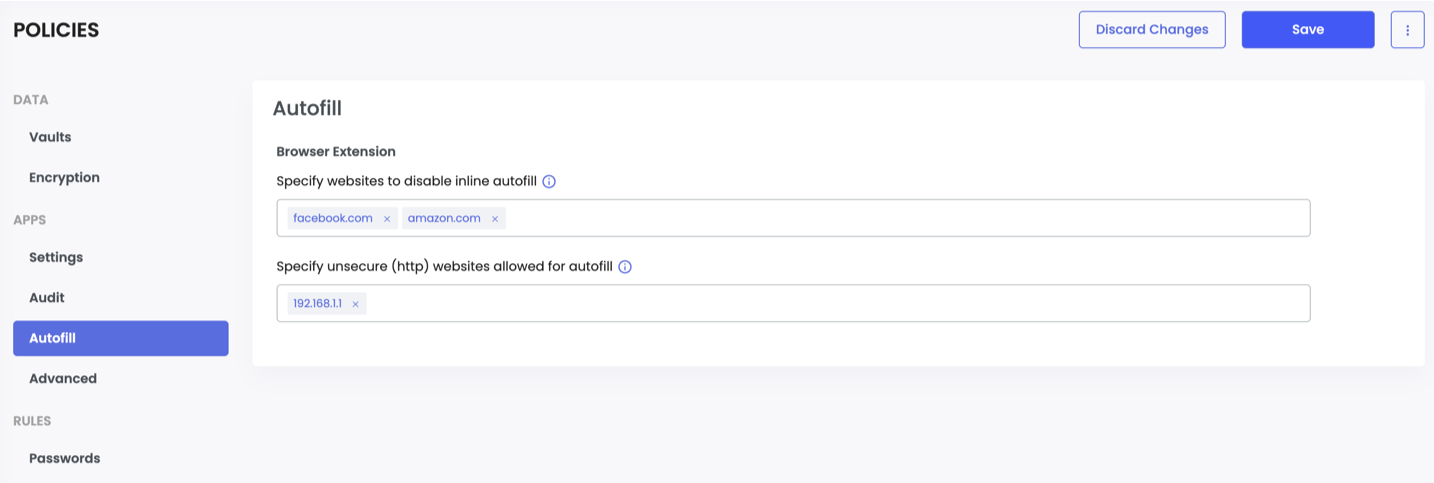Click 'Specify unsecure (http) websites allowed' label
Image resolution: width=1434 pixels, height=483 pixels.
tap(445, 267)
